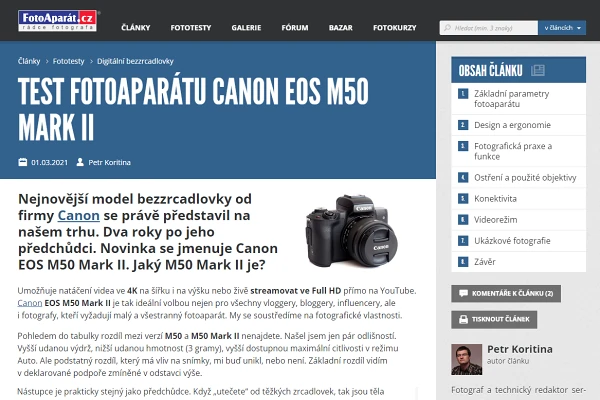Open the FOTOTESTY menu
600x400 pixels.
[191, 28]
